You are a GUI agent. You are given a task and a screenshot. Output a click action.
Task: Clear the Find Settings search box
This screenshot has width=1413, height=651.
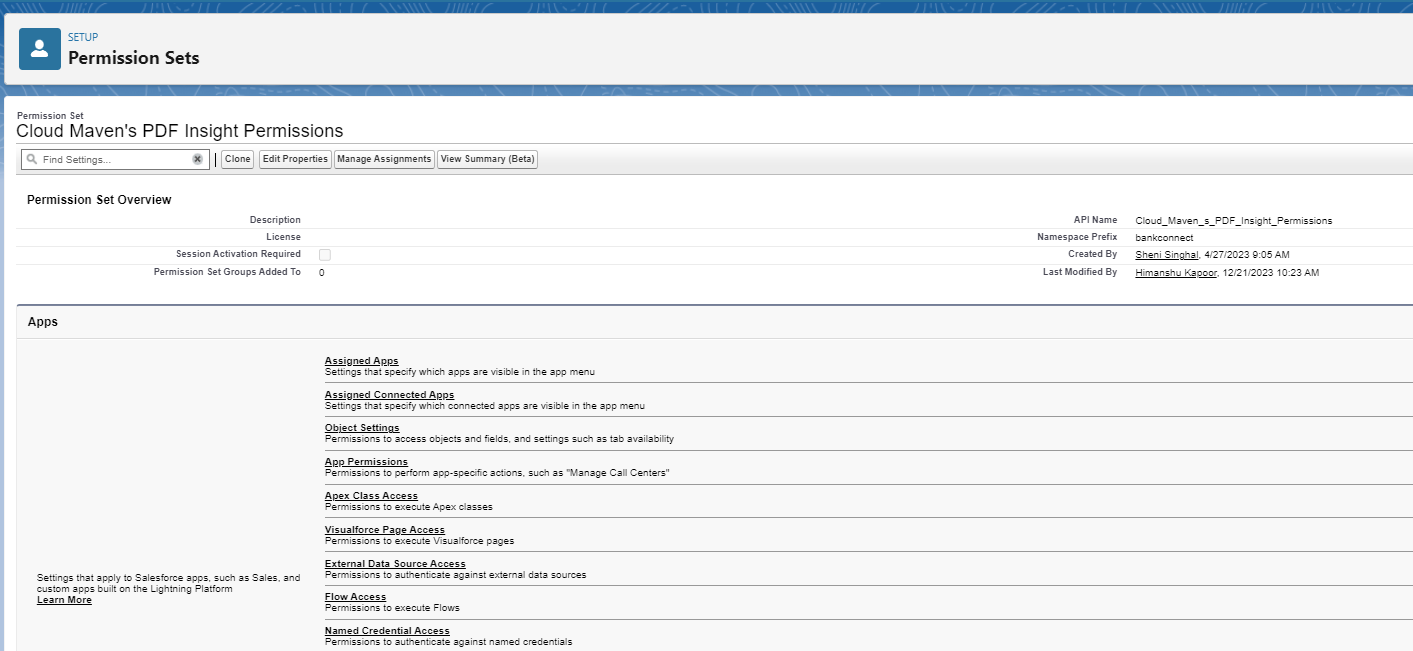[198, 159]
